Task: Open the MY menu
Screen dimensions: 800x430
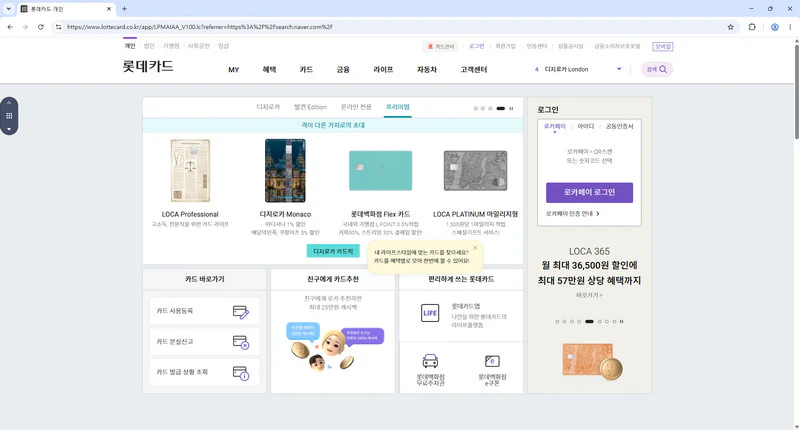Action: pyautogui.click(x=234, y=69)
